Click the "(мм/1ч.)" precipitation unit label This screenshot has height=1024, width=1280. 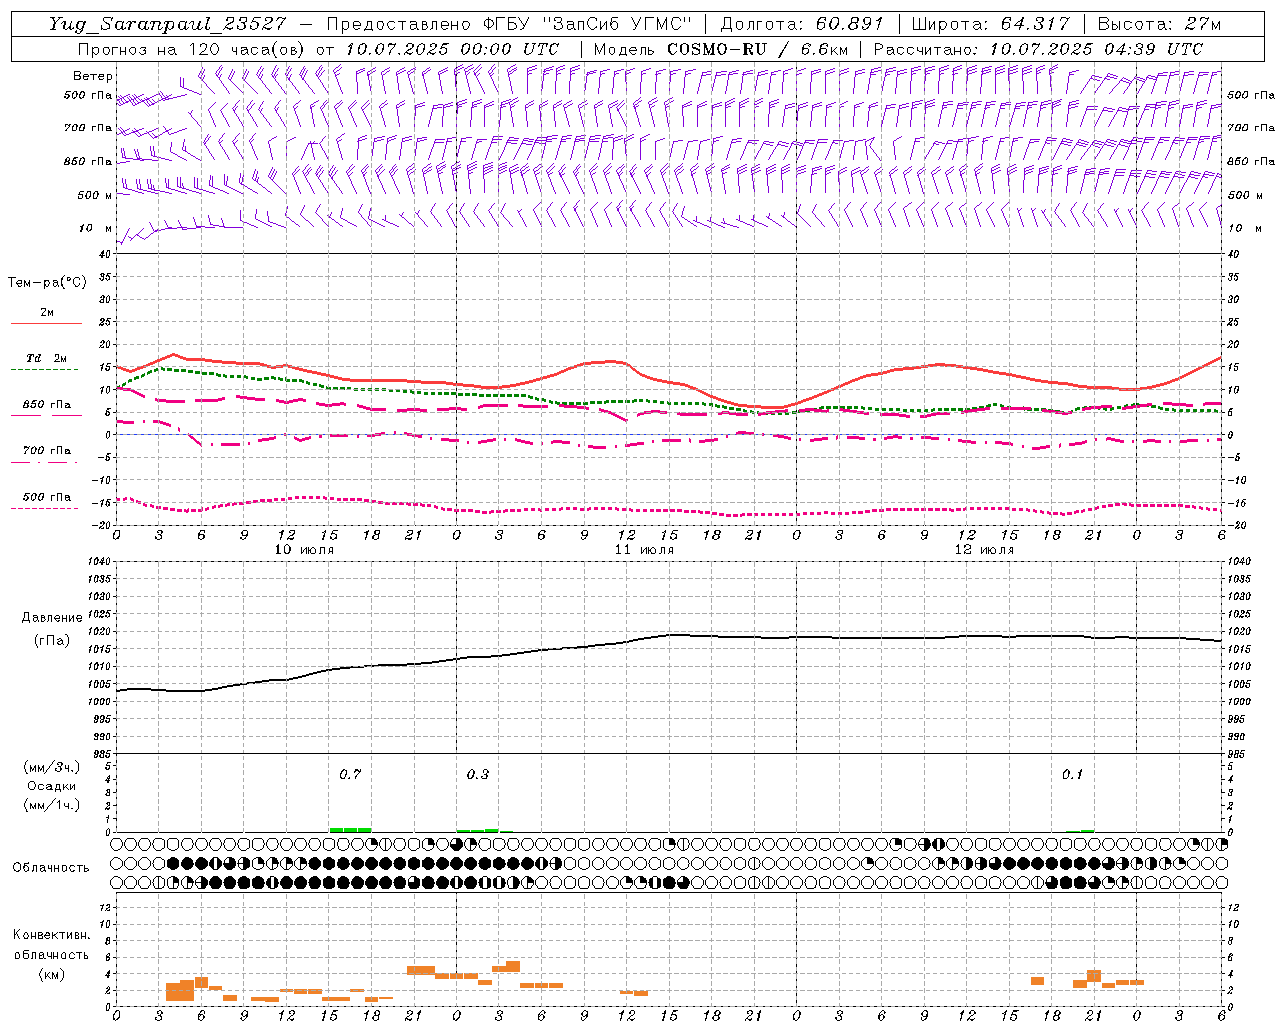click(52, 805)
